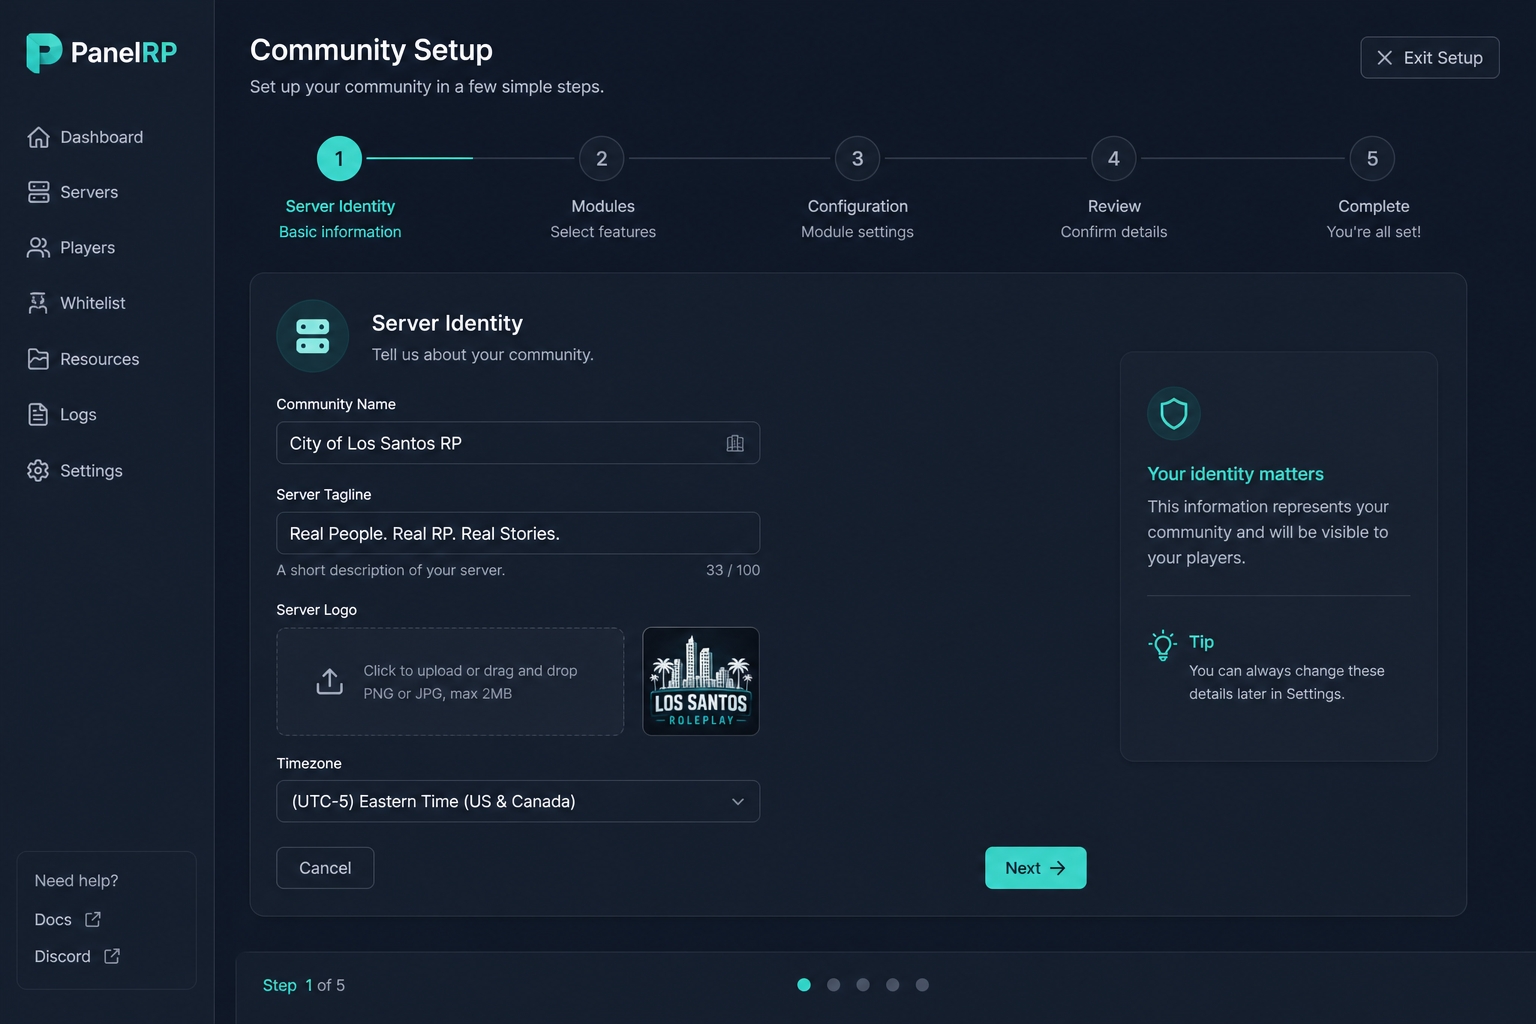1536x1024 pixels.
Task: Go to step 2 Modules circle
Action: pyautogui.click(x=602, y=158)
